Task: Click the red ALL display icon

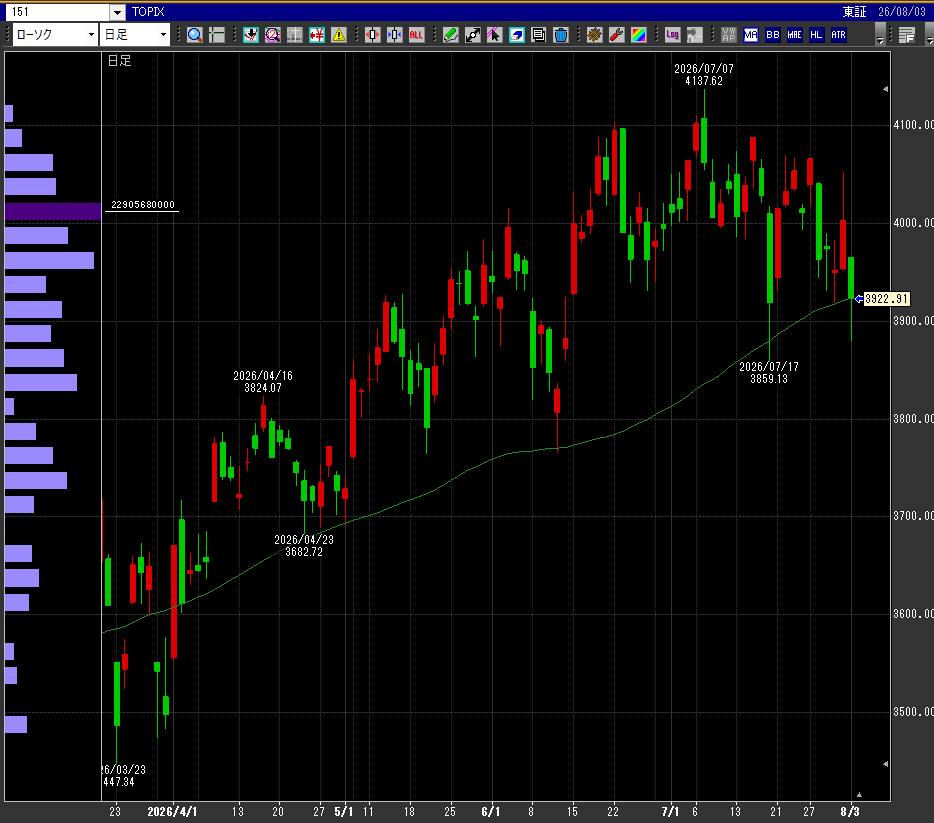Action: [x=416, y=35]
